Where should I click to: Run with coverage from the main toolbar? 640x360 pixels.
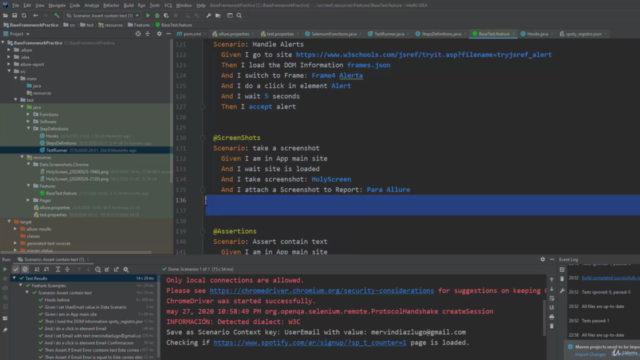(166, 16)
